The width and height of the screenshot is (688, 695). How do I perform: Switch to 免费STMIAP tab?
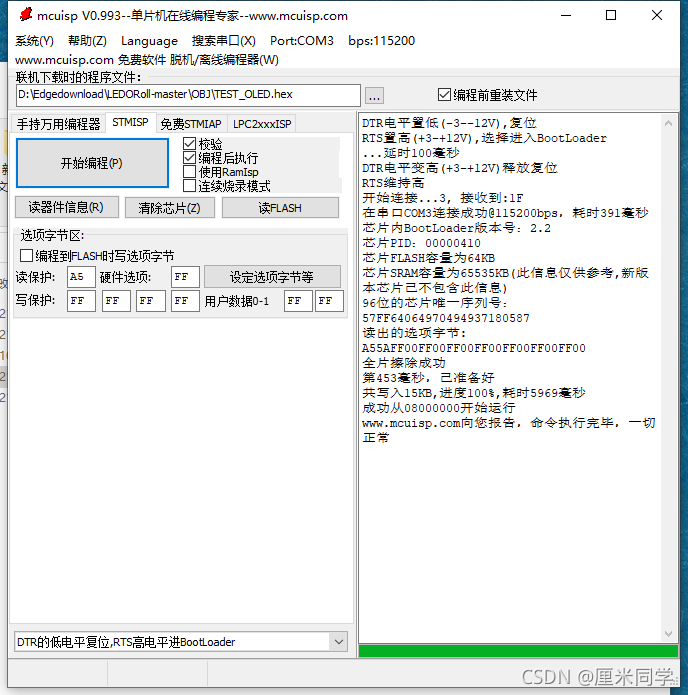coord(191,124)
